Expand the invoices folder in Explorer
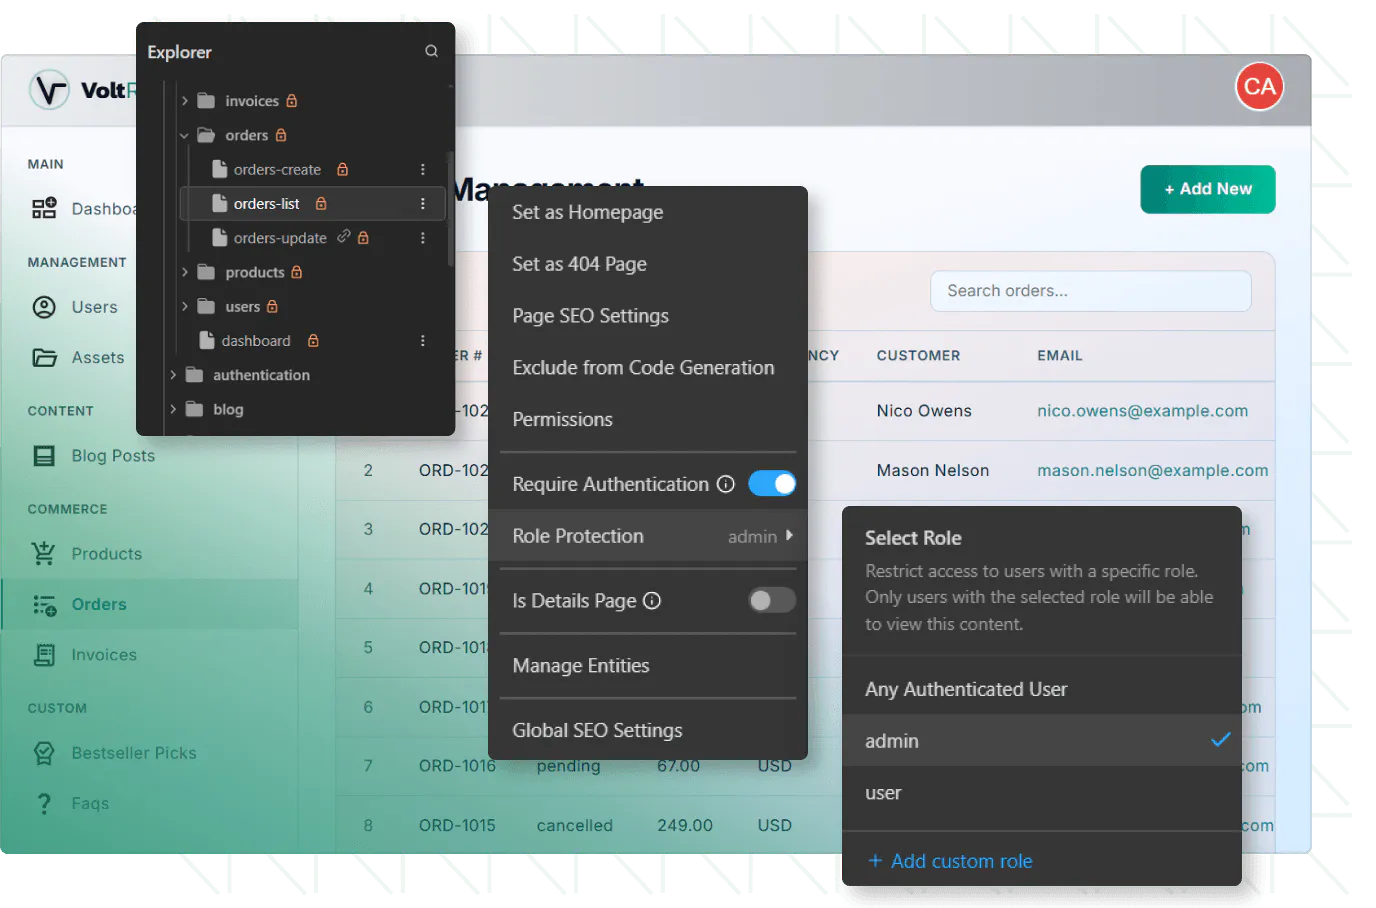 tap(185, 101)
